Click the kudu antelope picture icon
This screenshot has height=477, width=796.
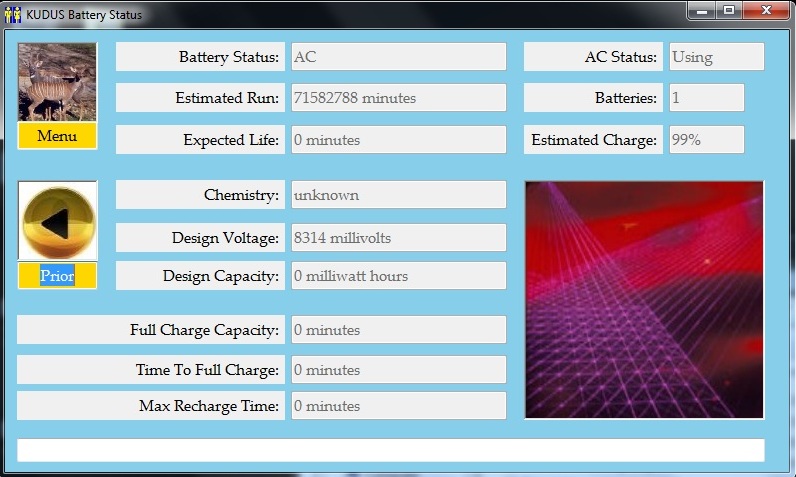[57, 82]
